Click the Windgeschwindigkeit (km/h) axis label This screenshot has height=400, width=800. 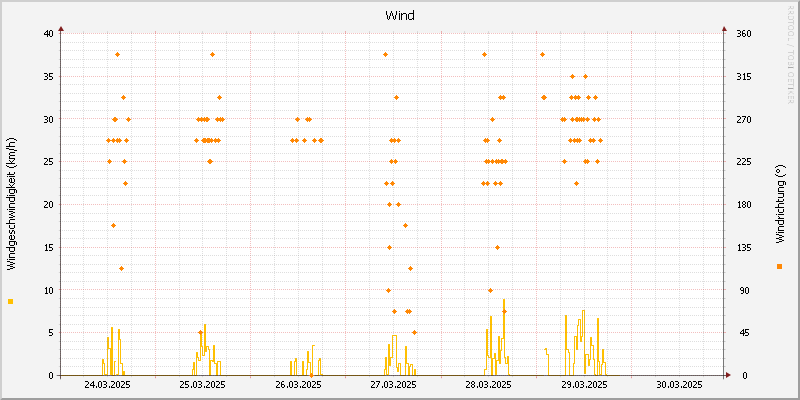[x=12, y=204]
